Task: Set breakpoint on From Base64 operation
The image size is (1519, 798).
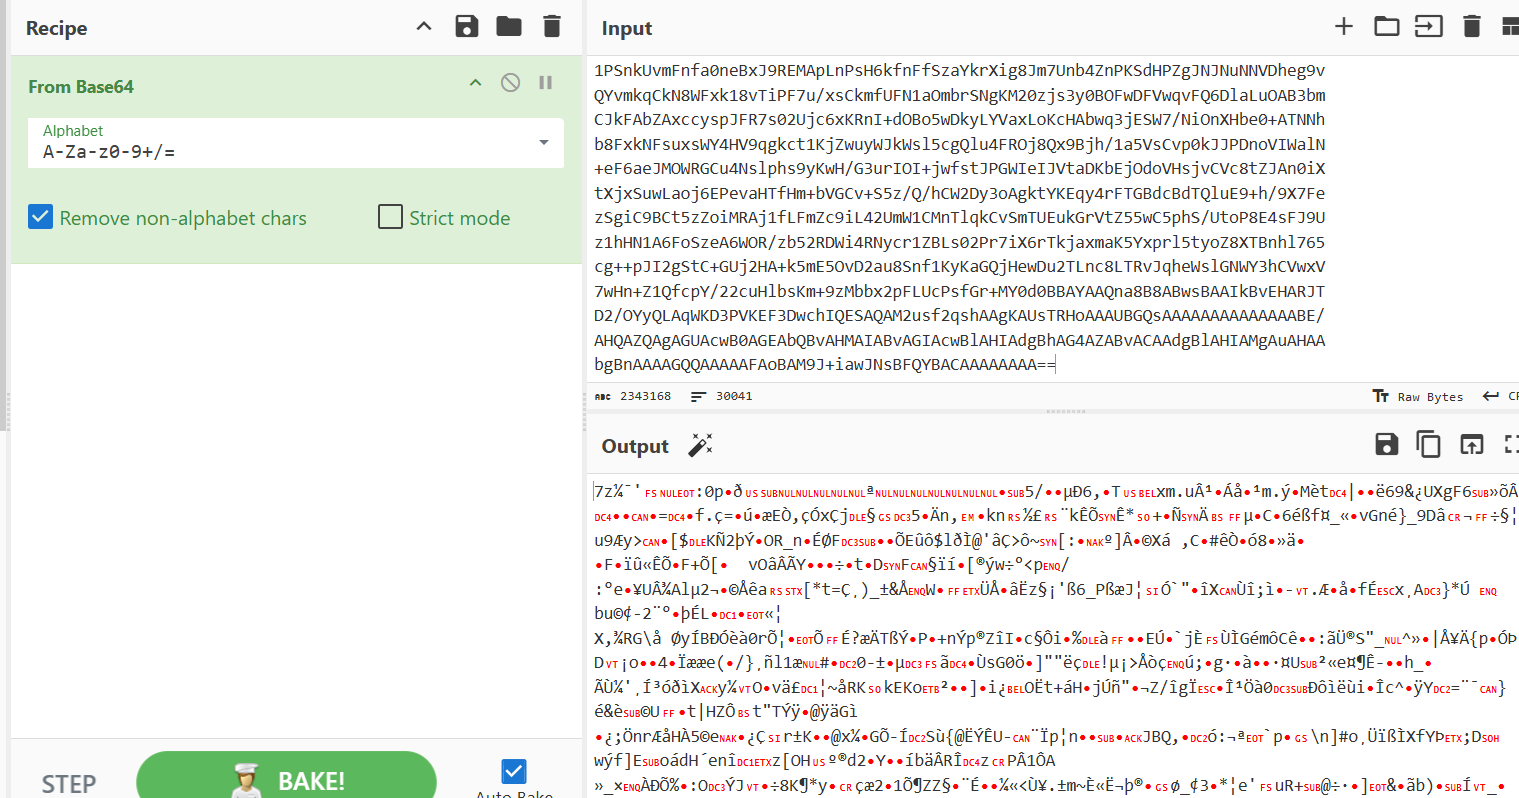Action: (x=546, y=83)
